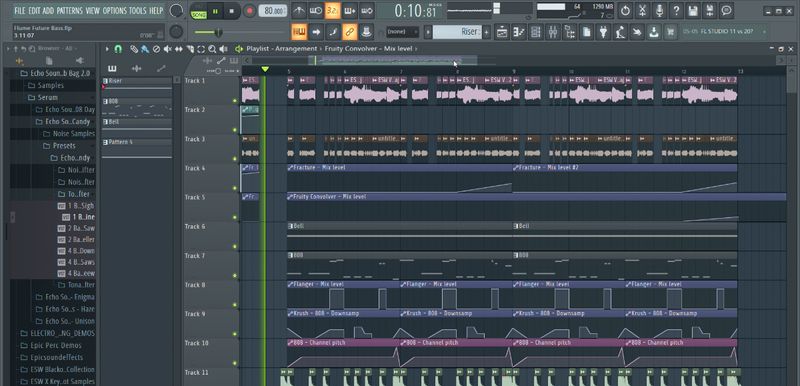Open the ADD menu
Image resolution: width=800 pixels, height=386 pixels.
[x=48, y=10]
